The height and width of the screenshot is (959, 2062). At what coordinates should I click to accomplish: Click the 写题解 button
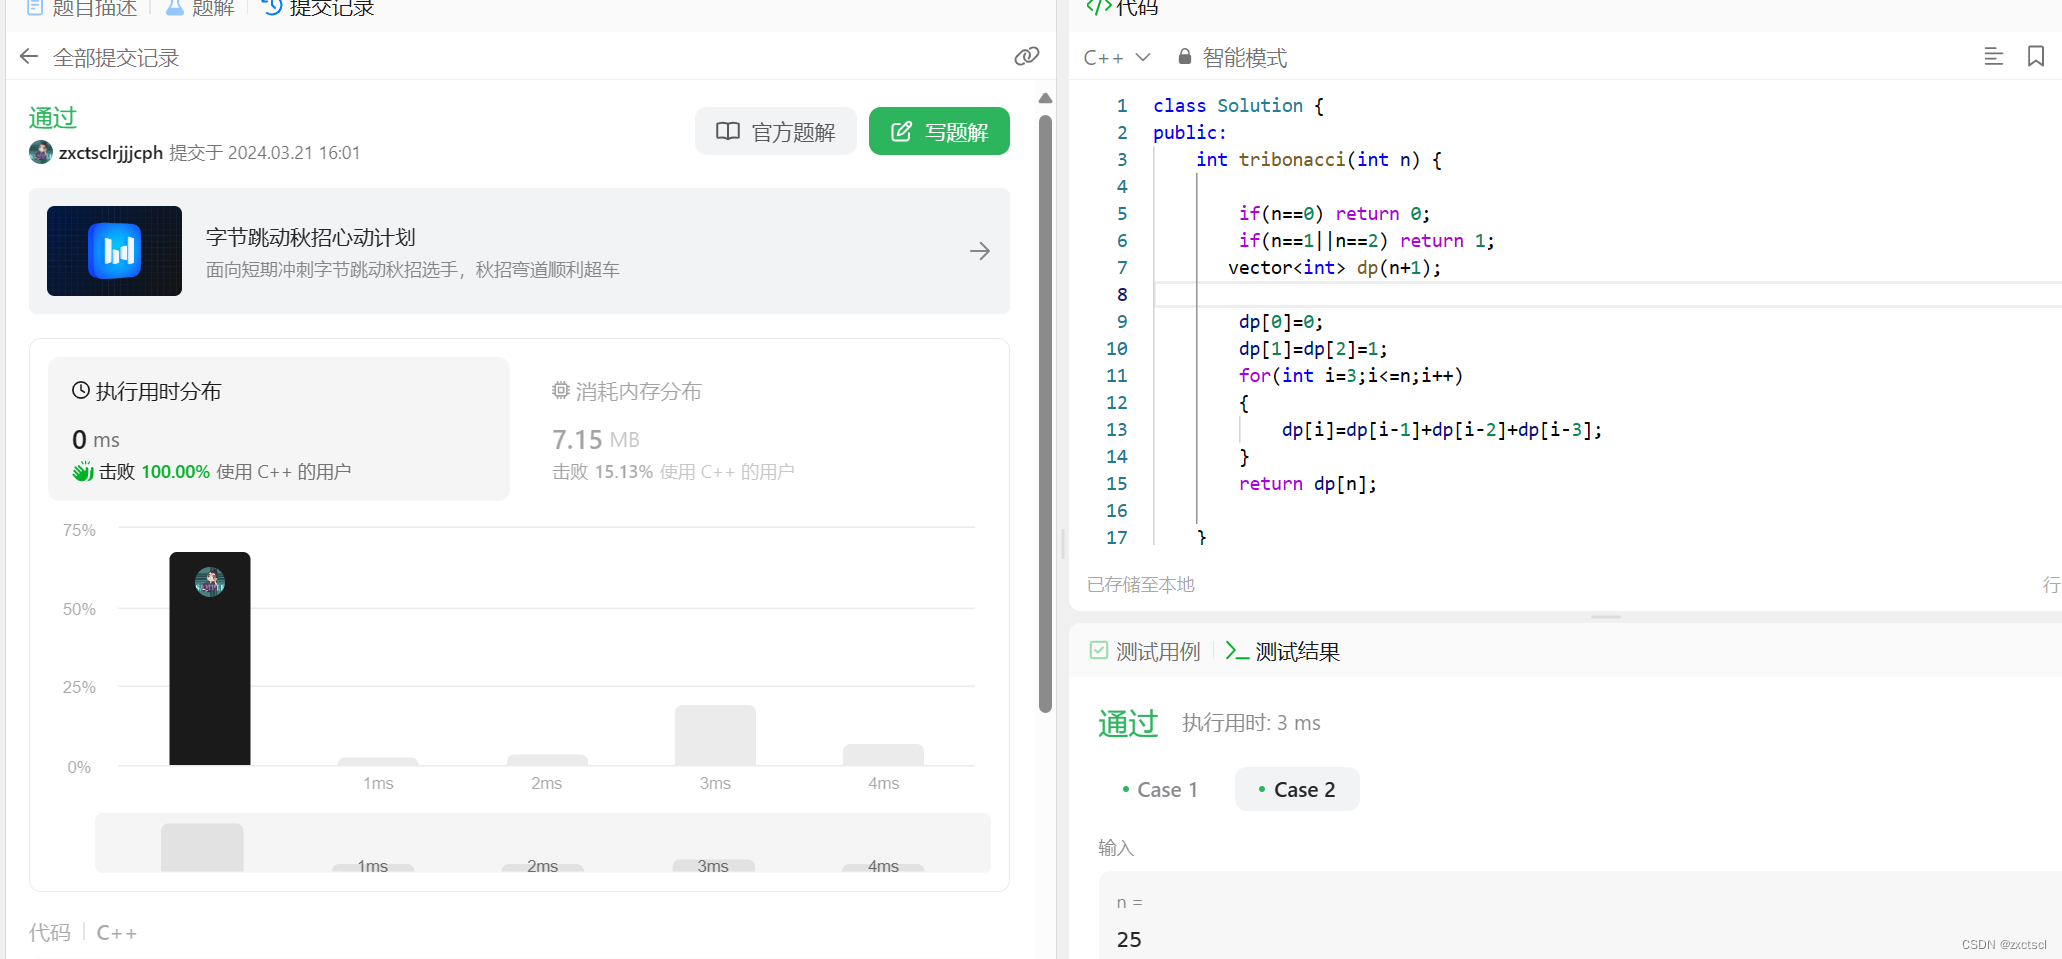click(x=938, y=131)
